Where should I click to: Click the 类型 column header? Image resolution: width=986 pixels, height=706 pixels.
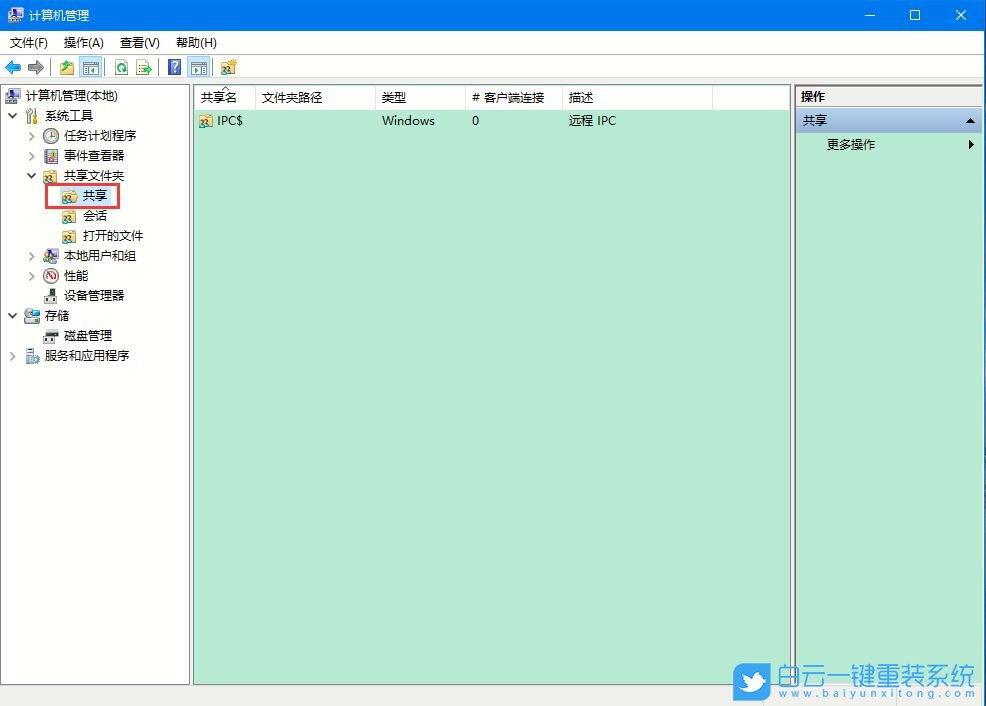[394, 98]
